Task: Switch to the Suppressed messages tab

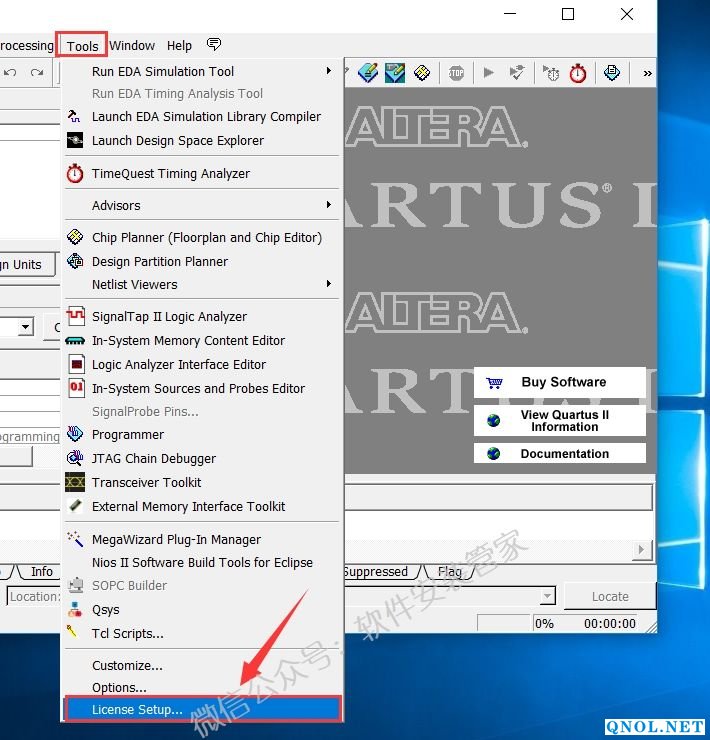Action: point(375,572)
